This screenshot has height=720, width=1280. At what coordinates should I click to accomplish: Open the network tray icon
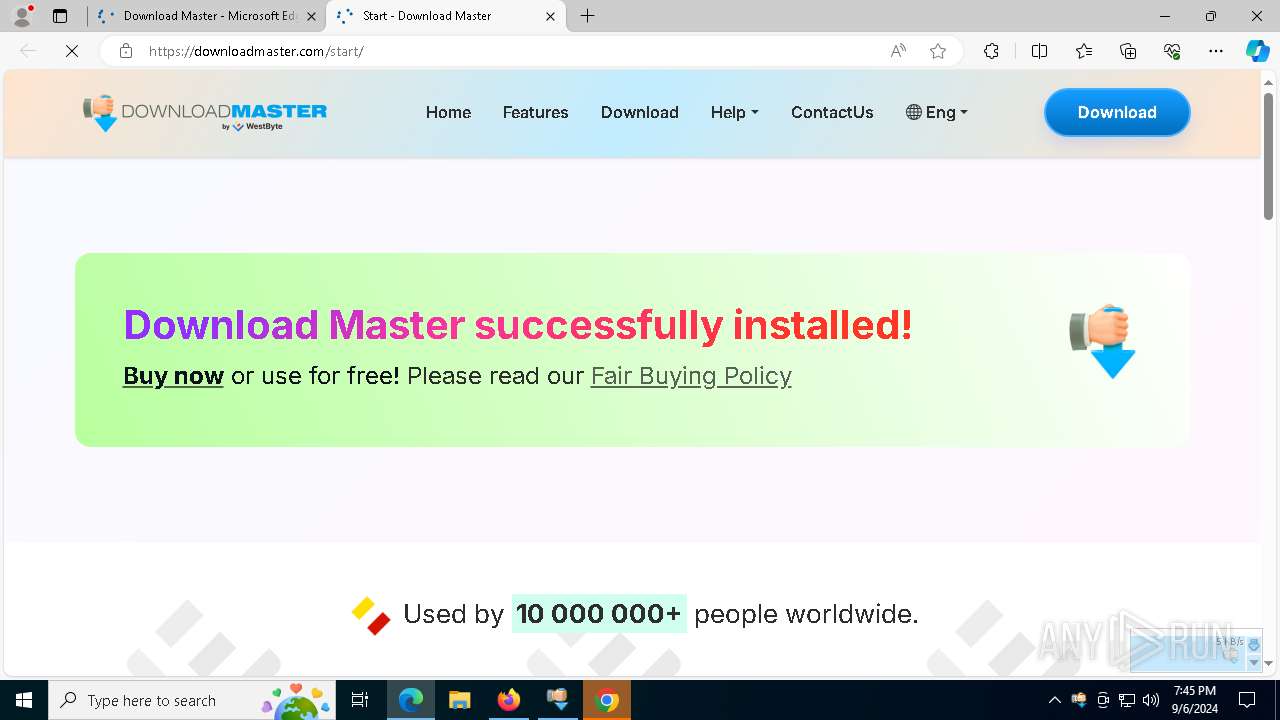tap(1127, 700)
